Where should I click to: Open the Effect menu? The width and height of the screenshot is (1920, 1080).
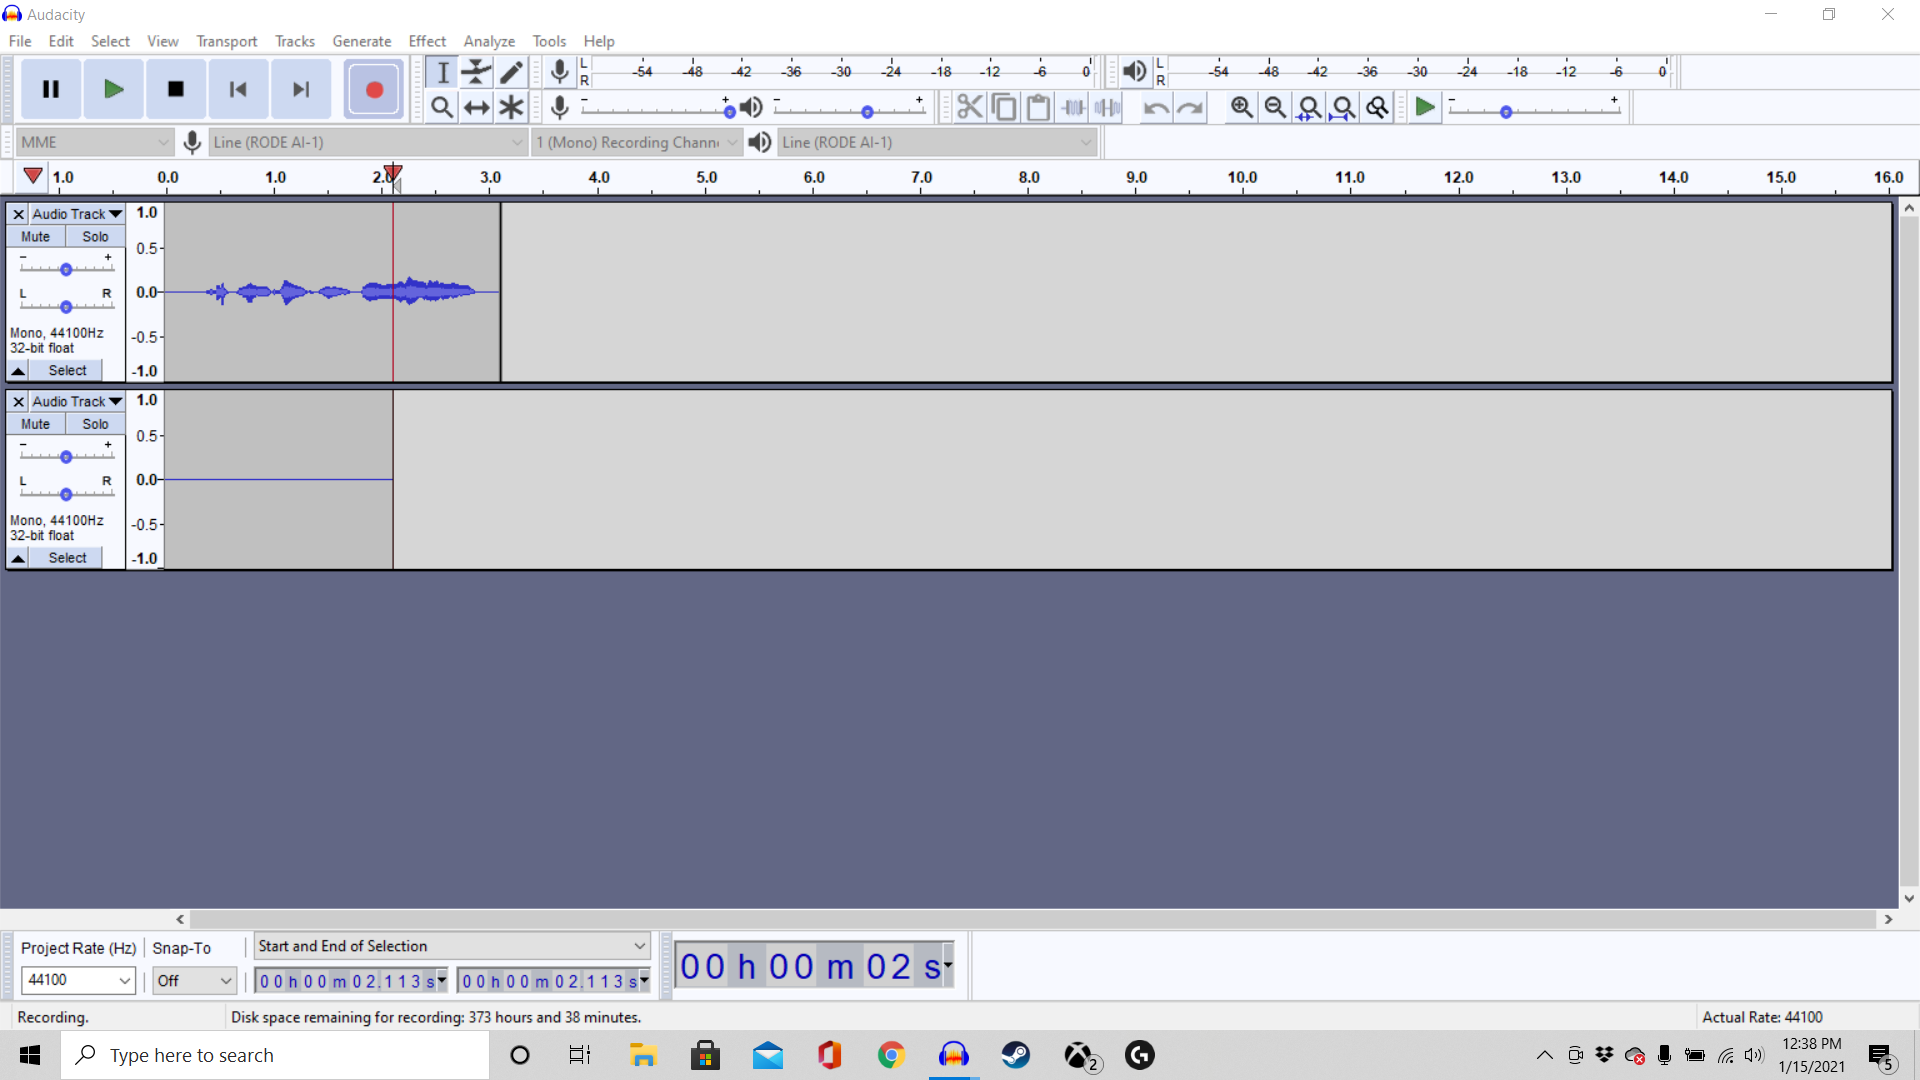coord(427,41)
